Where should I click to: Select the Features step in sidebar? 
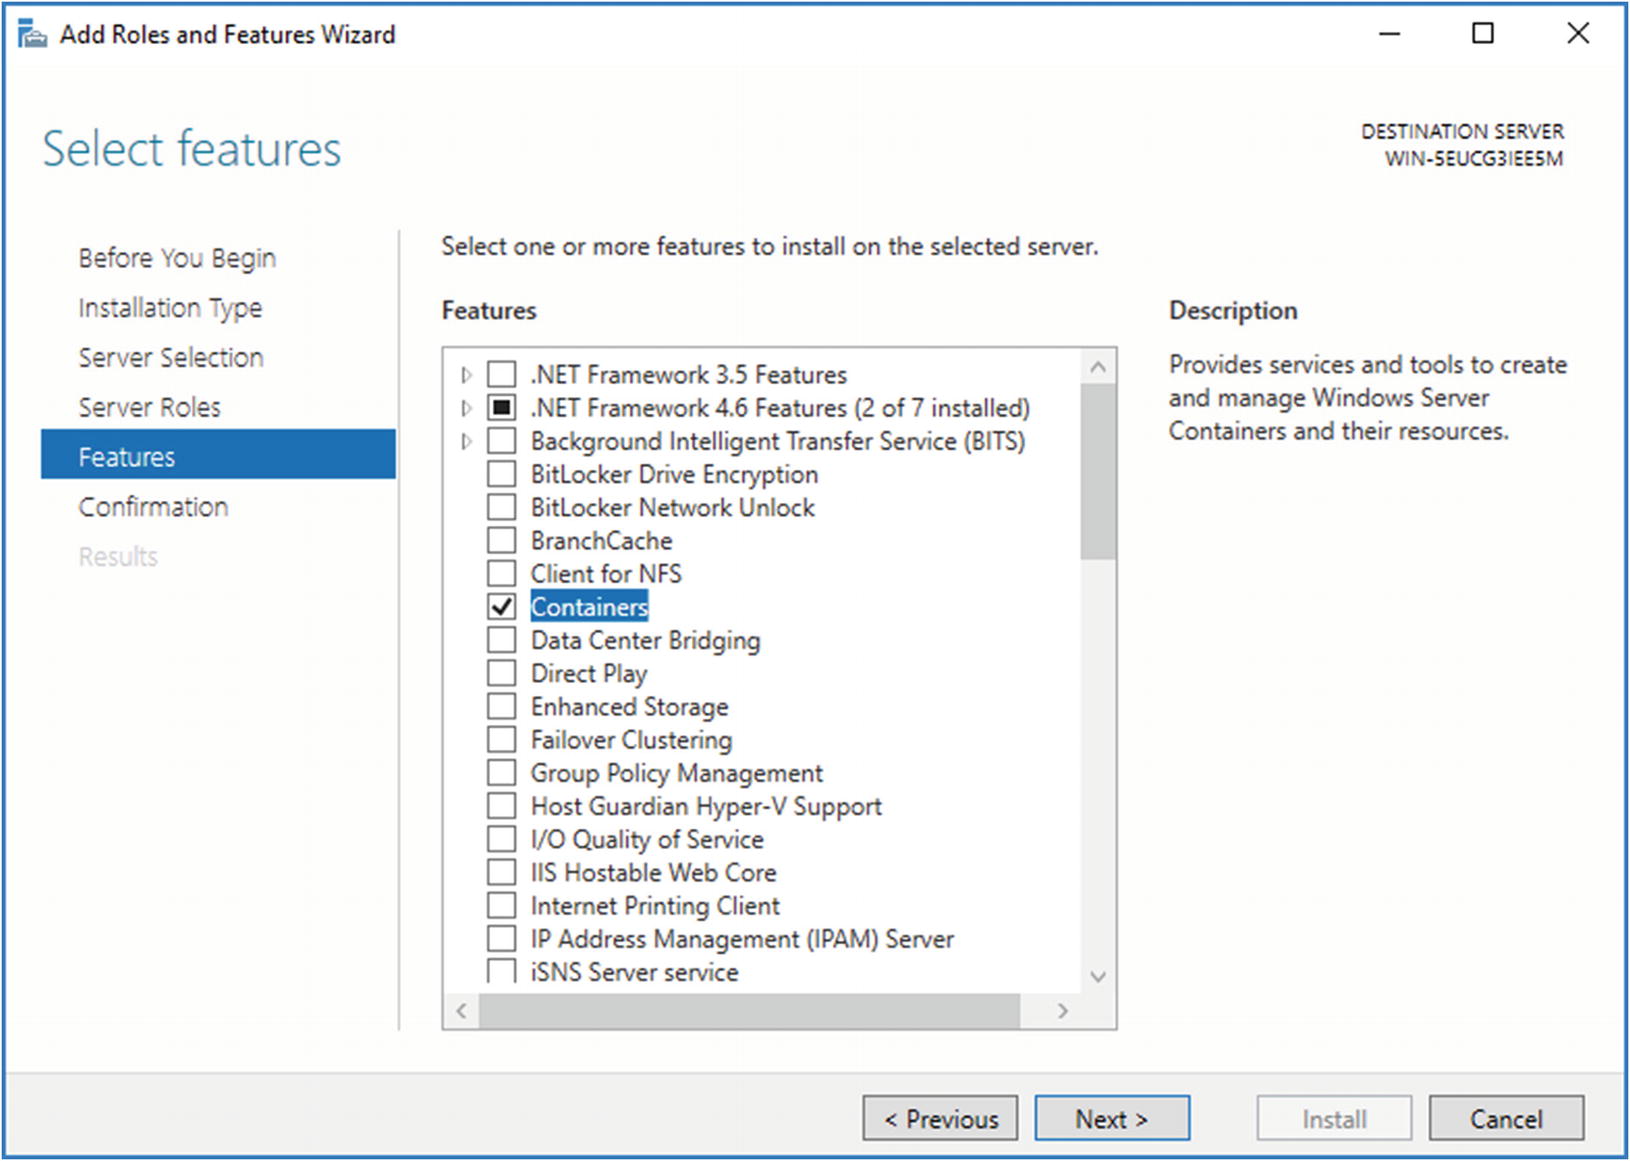pos(218,455)
